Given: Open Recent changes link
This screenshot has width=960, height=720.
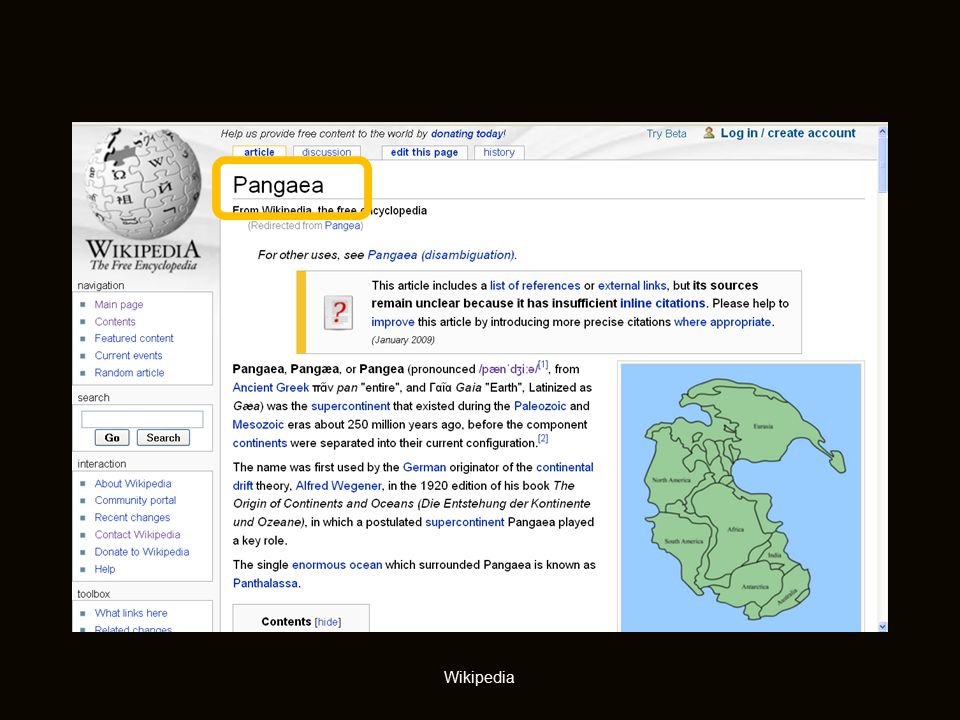Looking at the screenshot, I should coord(132,517).
